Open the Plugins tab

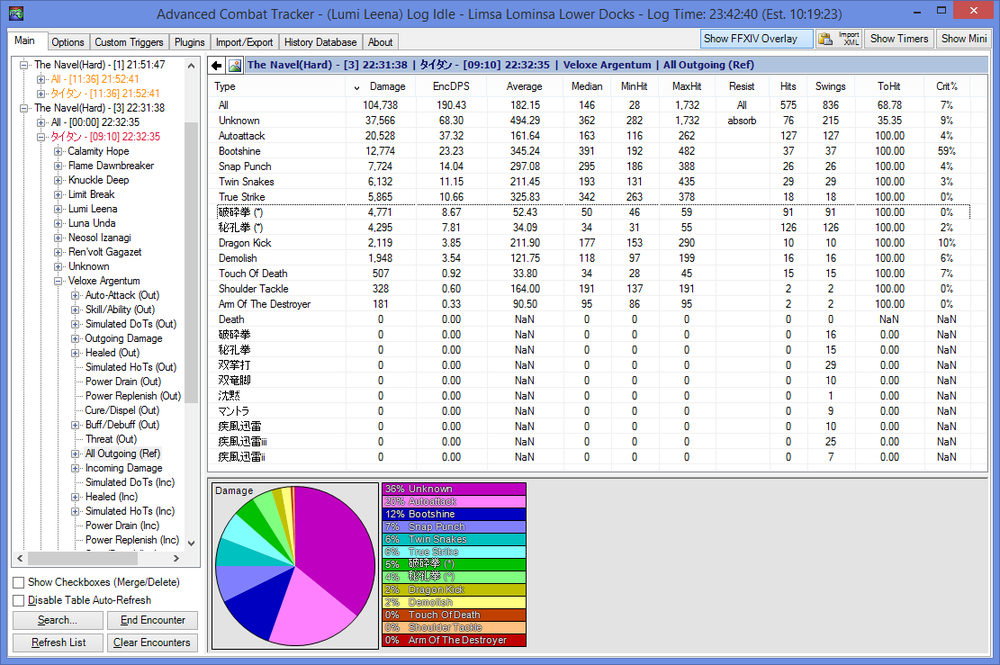tap(189, 42)
